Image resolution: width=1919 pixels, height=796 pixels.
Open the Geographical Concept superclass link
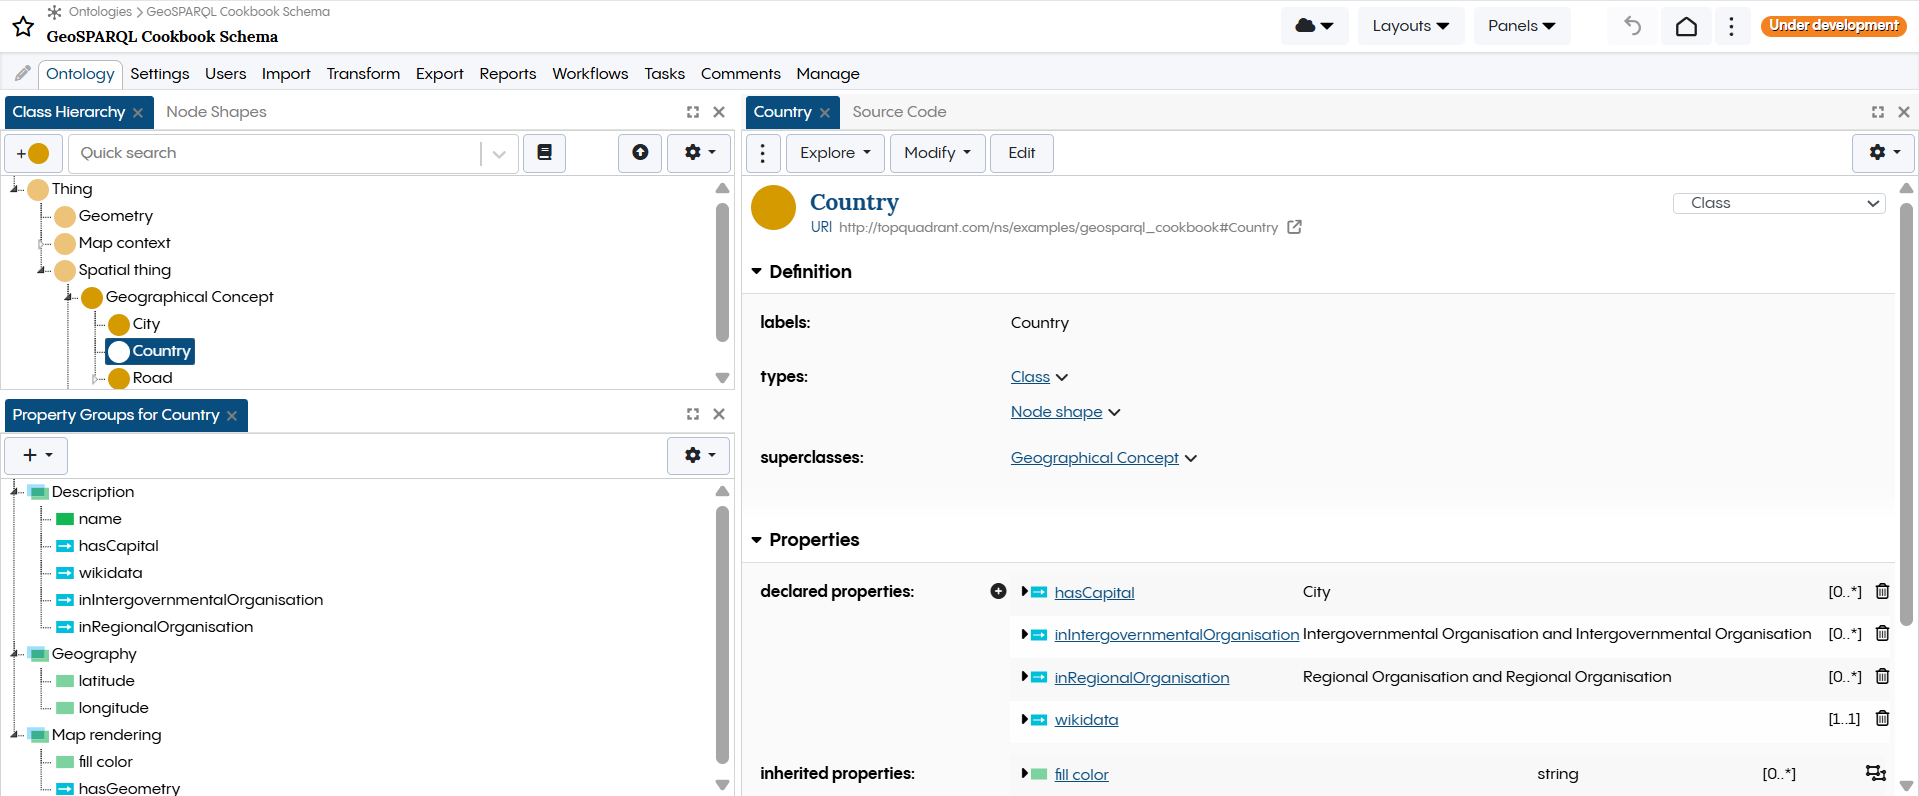click(x=1094, y=458)
